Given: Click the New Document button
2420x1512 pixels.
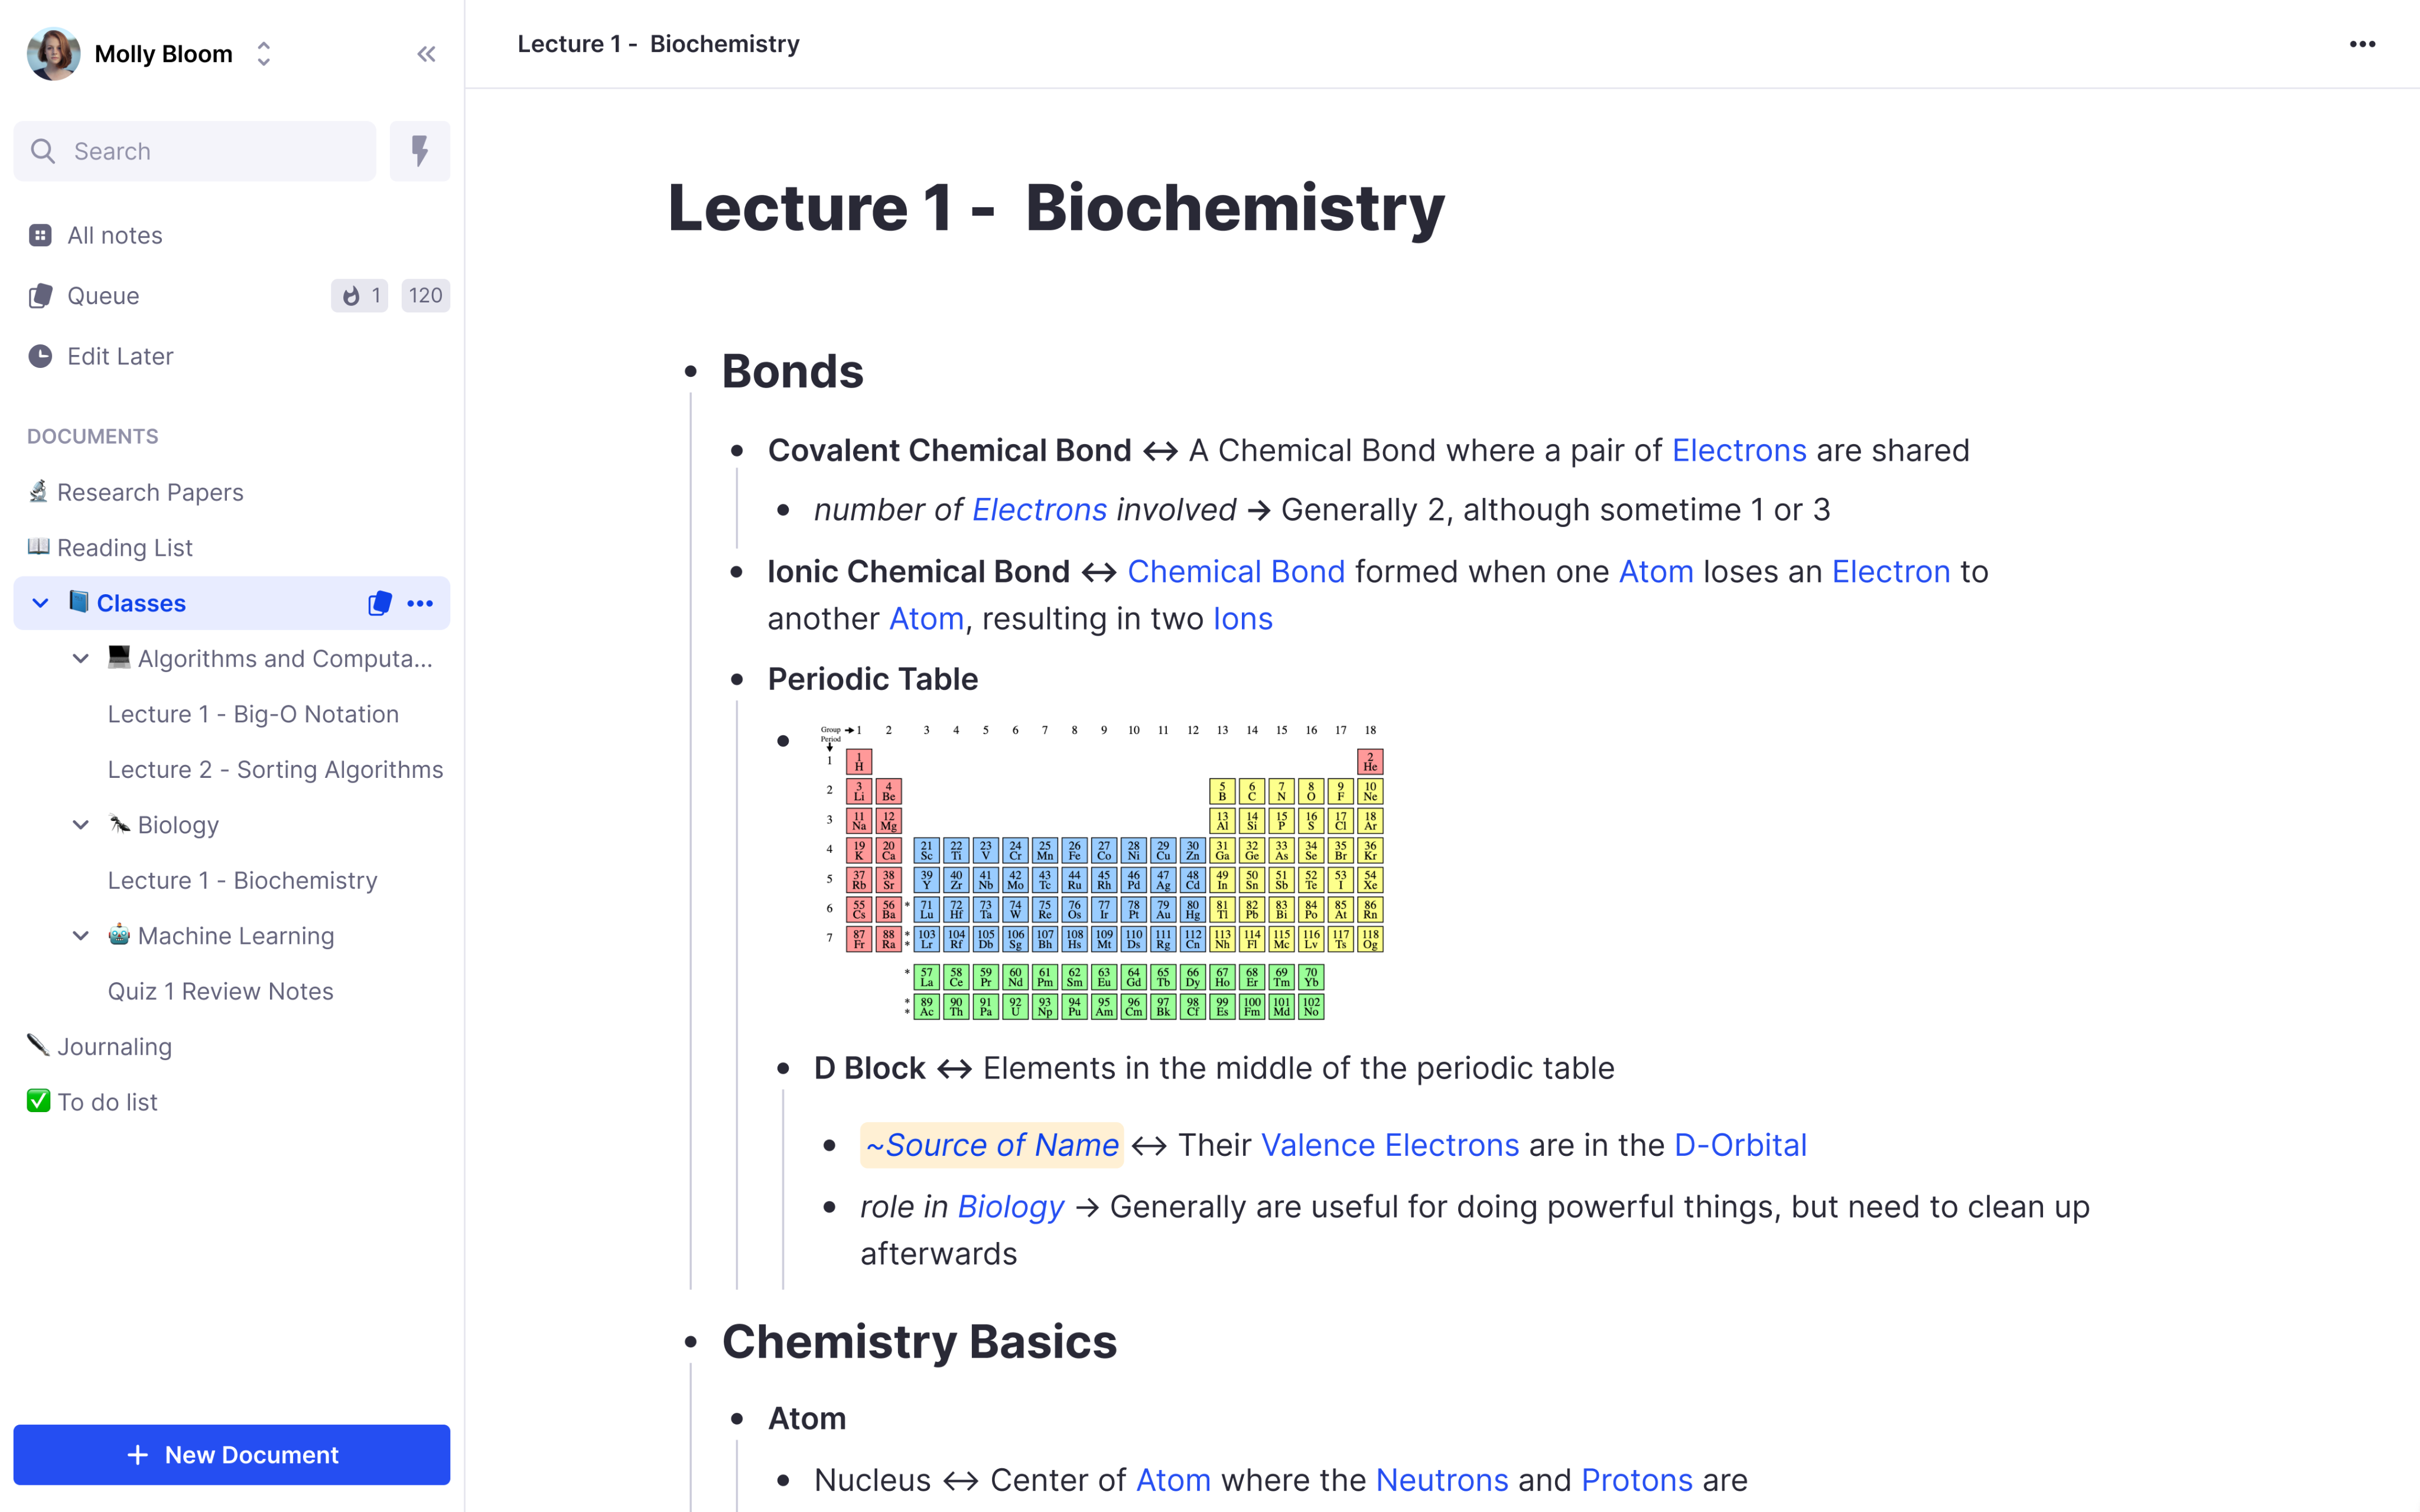Looking at the screenshot, I should click(x=231, y=1455).
